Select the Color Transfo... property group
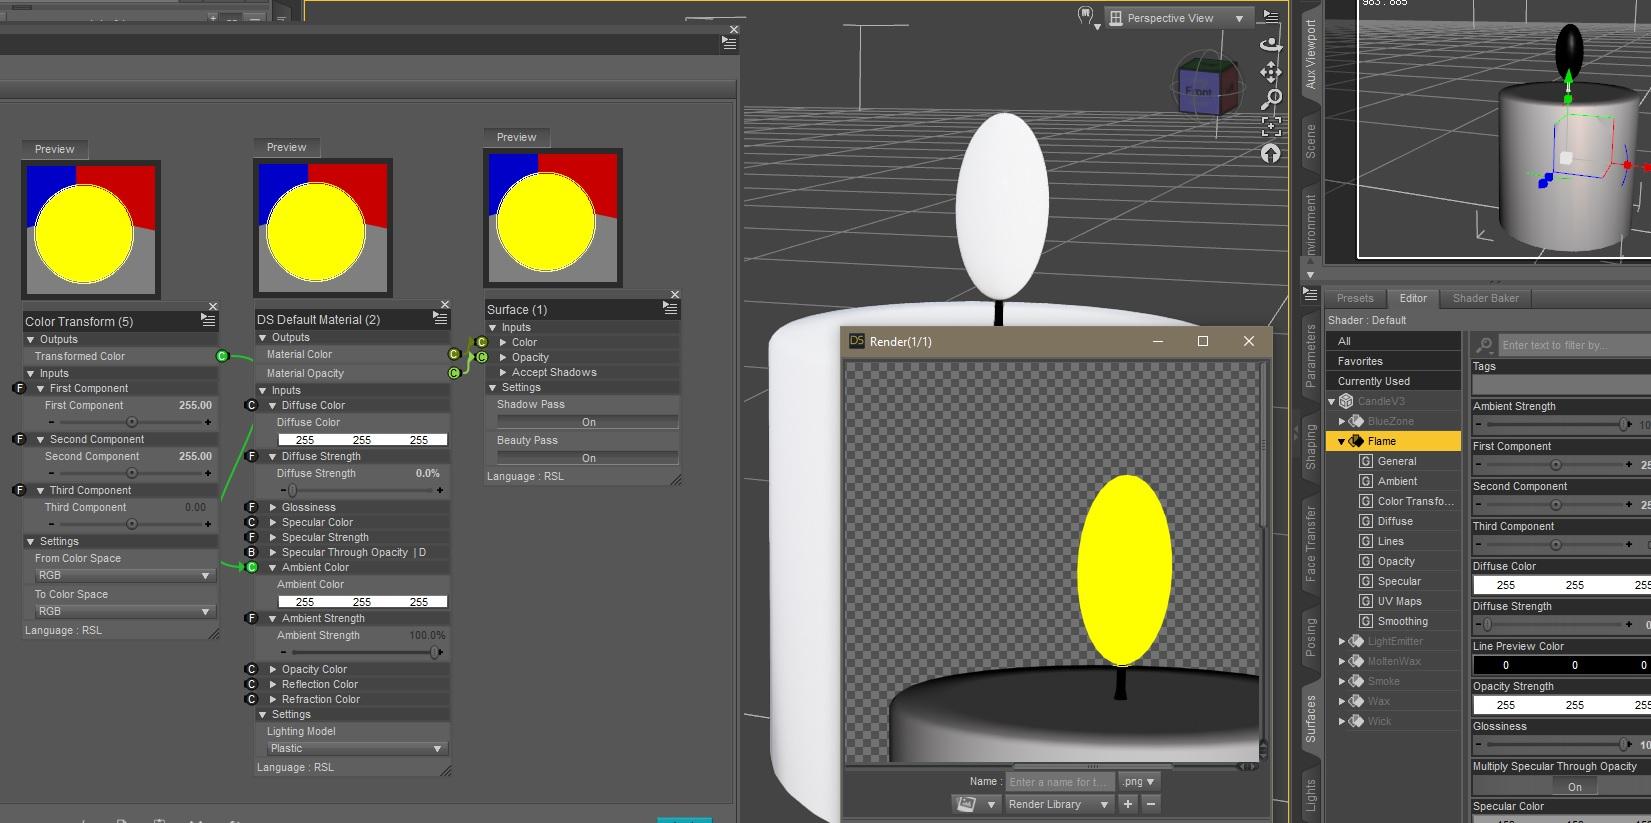 click(1415, 501)
